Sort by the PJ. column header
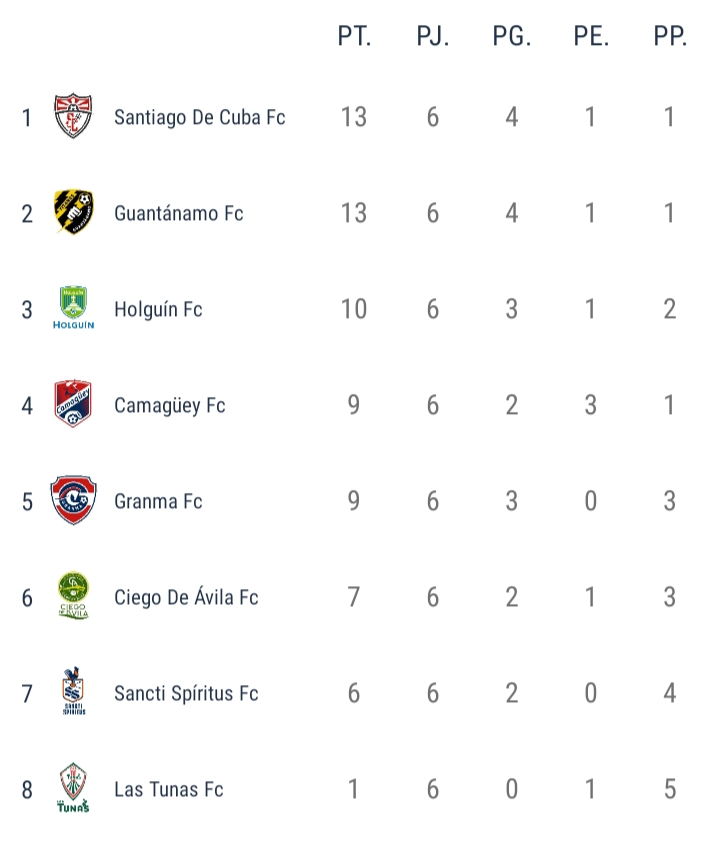 pos(433,36)
